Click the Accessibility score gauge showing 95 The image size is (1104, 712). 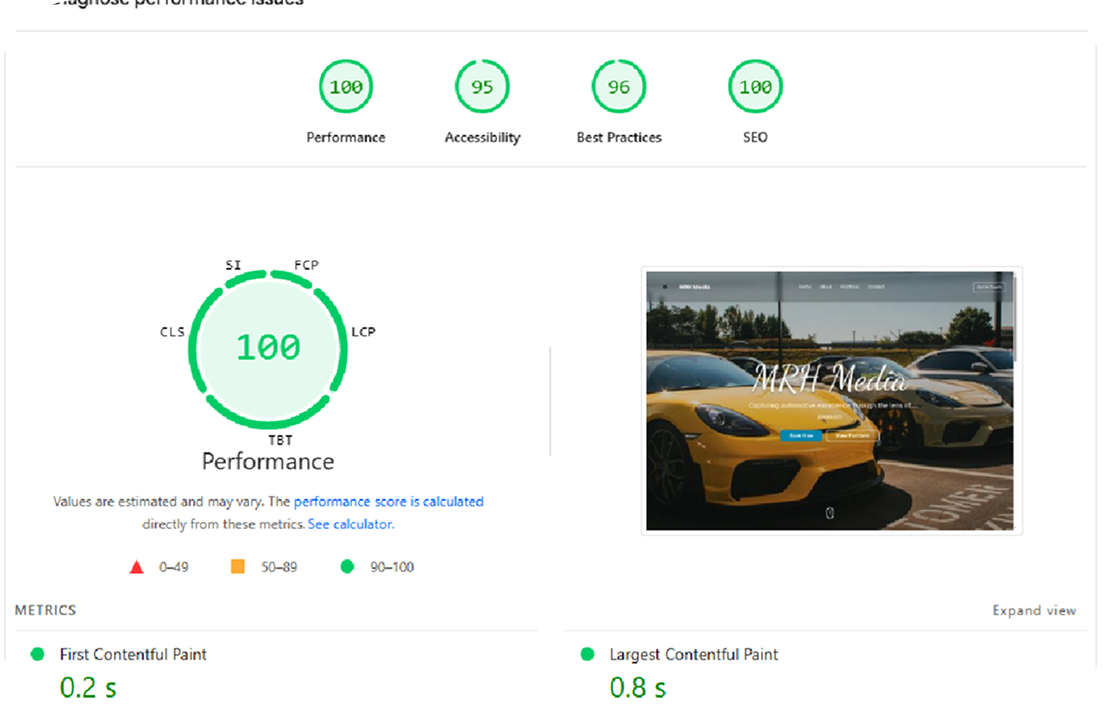[x=482, y=86]
